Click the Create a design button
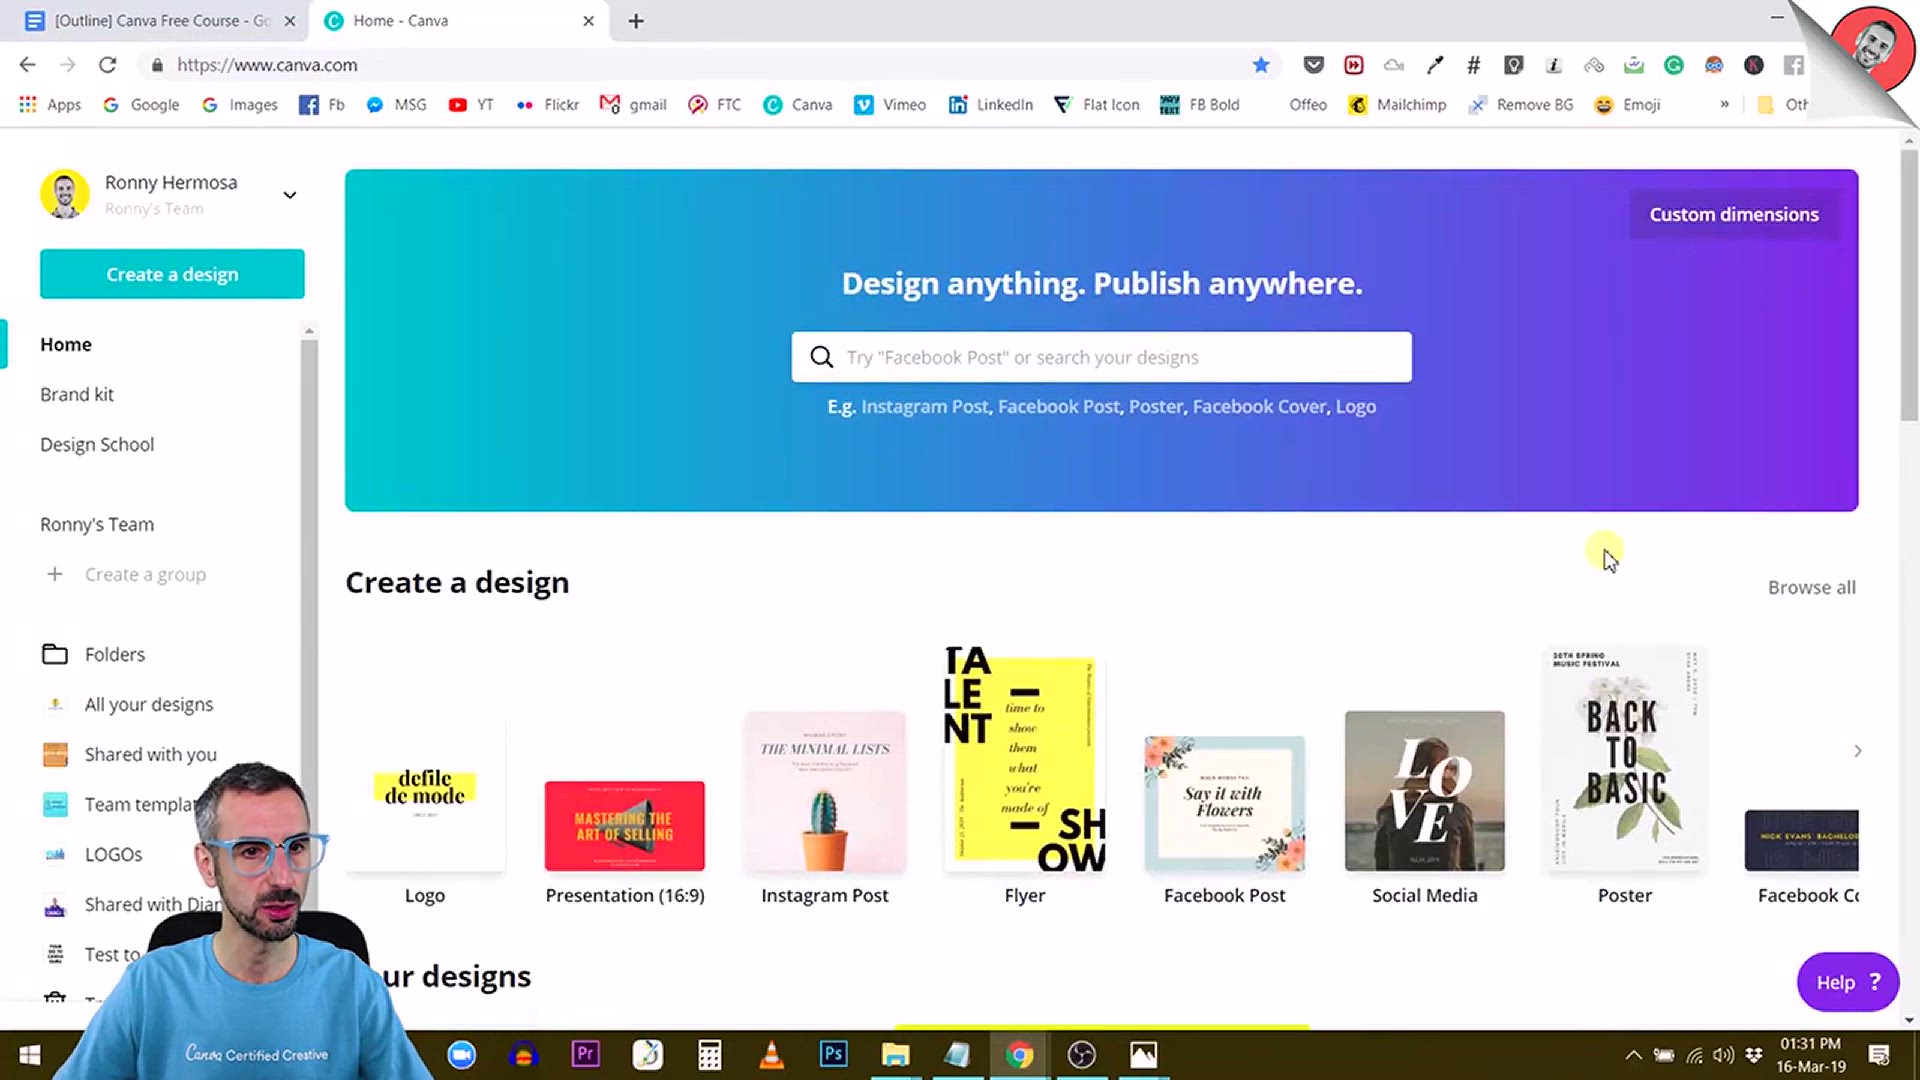 (172, 274)
